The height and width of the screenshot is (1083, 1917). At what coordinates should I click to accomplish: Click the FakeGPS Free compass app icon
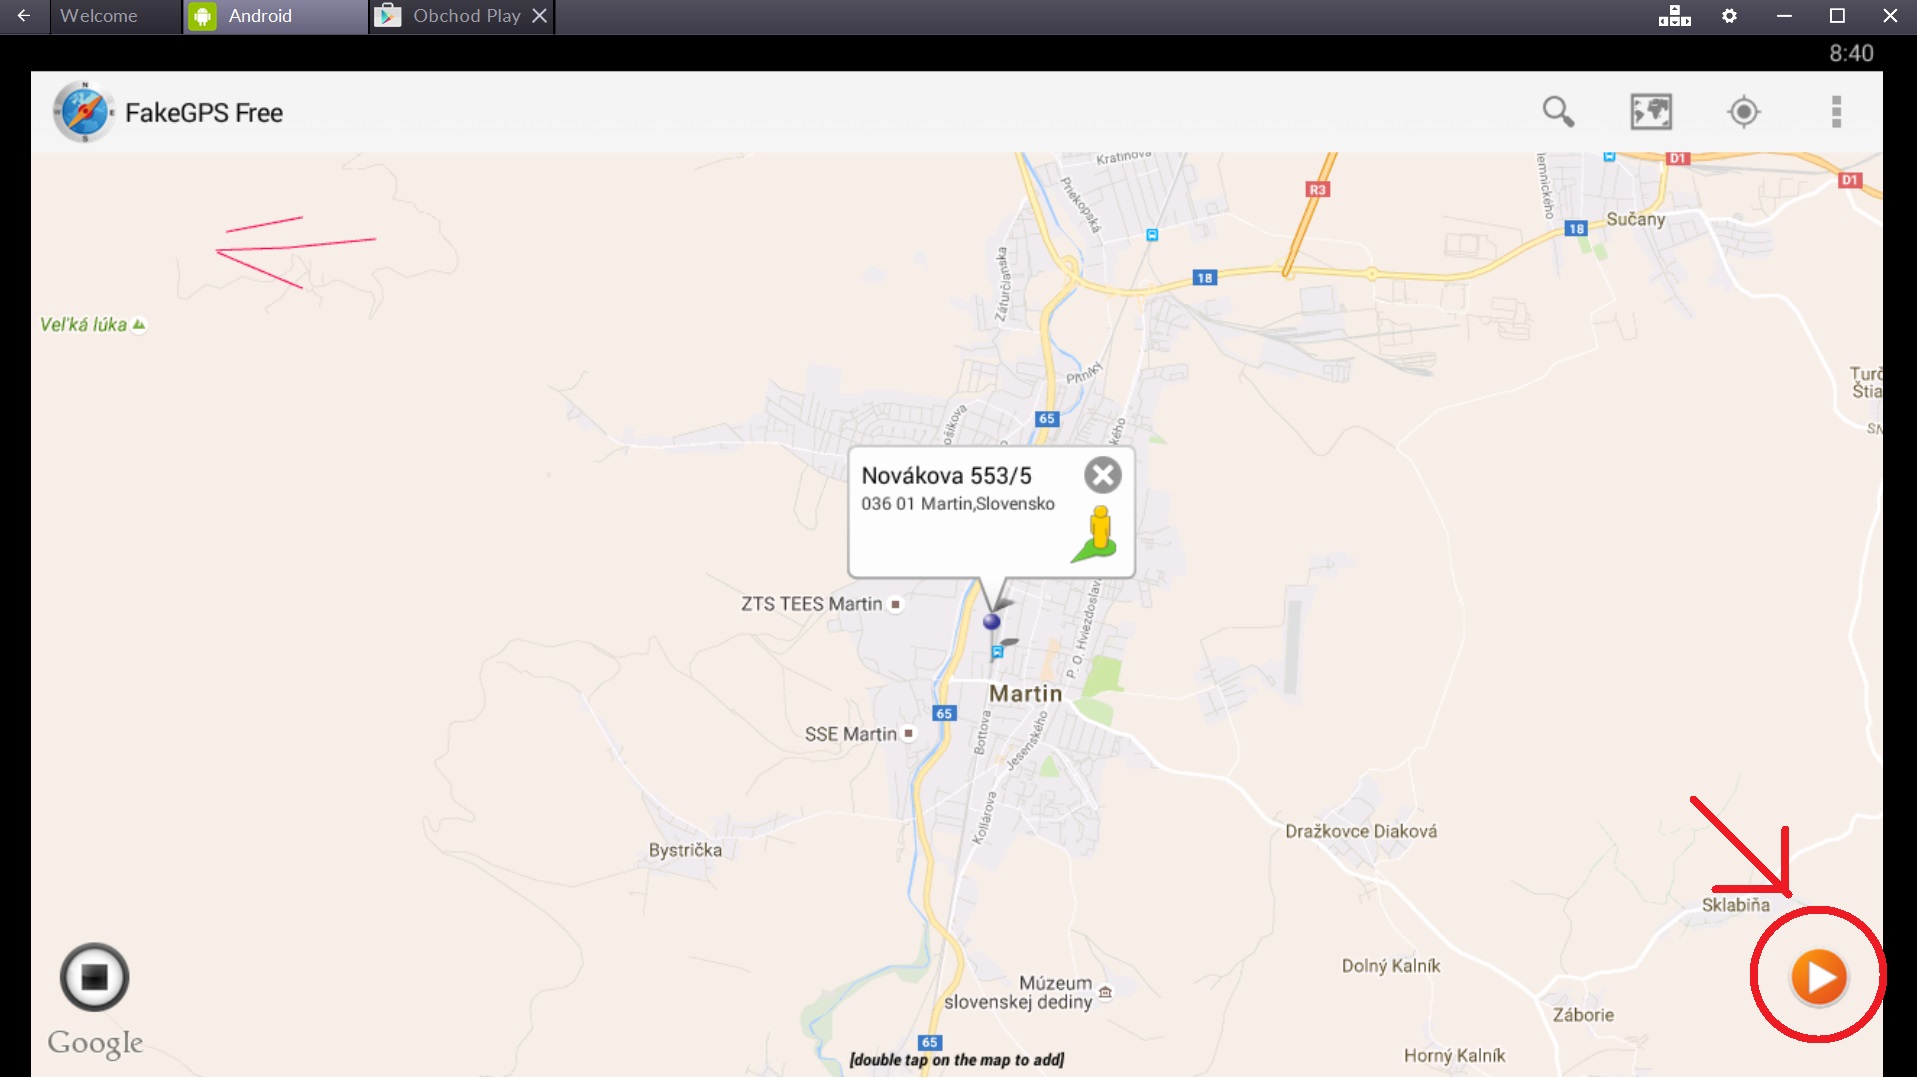point(83,112)
